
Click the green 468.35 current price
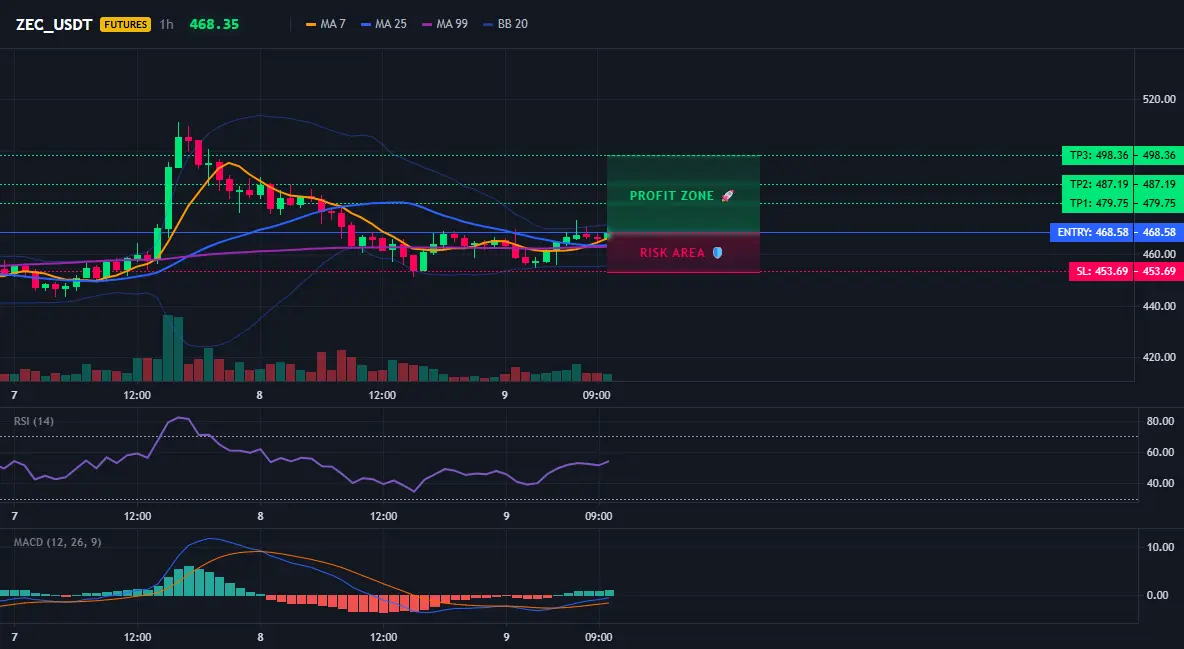(x=214, y=24)
